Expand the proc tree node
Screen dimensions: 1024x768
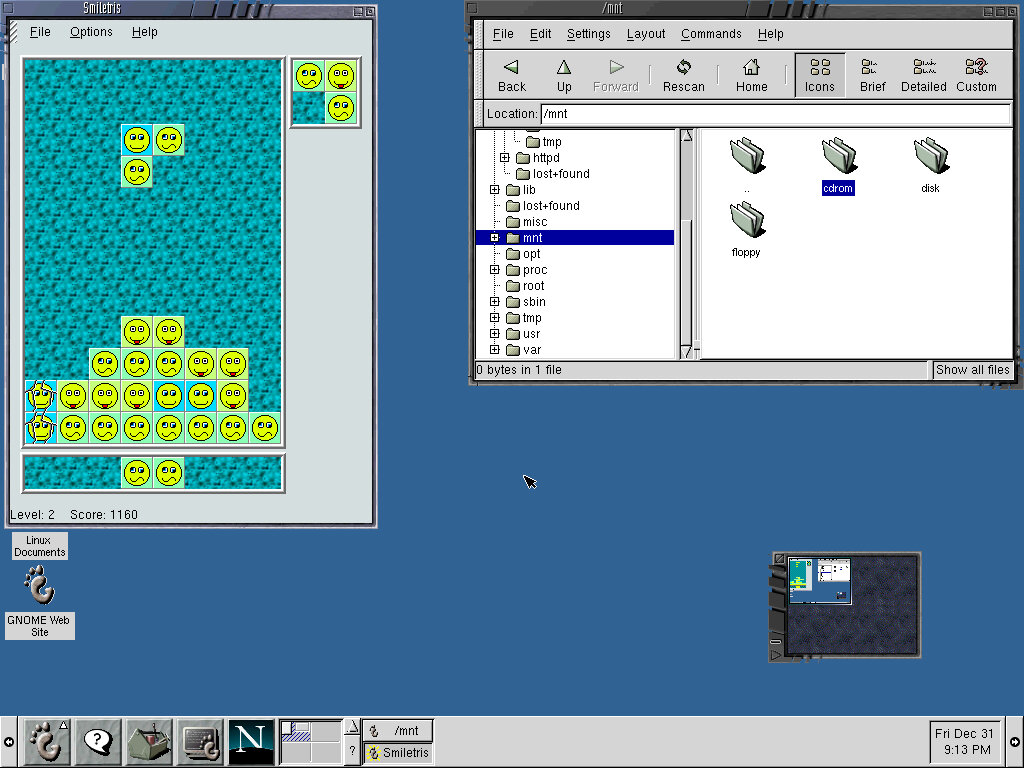(495, 270)
